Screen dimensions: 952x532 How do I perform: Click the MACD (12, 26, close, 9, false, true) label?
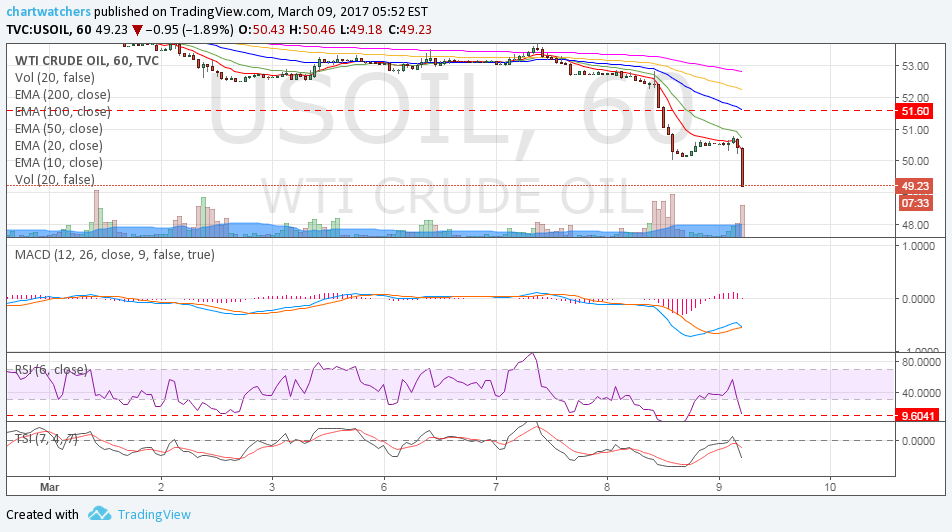point(115,254)
